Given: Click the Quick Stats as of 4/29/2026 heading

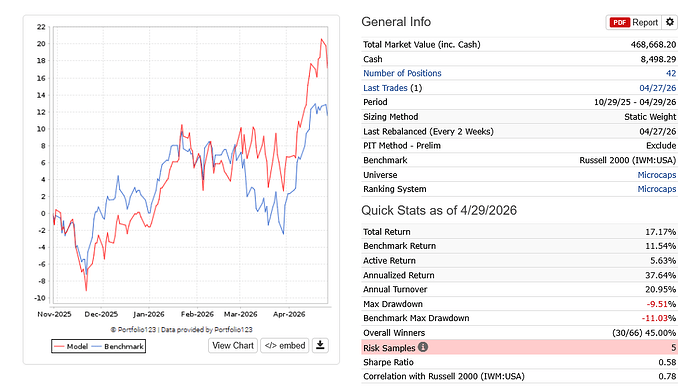Looking at the screenshot, I should pyautogui.click(x=439, y=210).
